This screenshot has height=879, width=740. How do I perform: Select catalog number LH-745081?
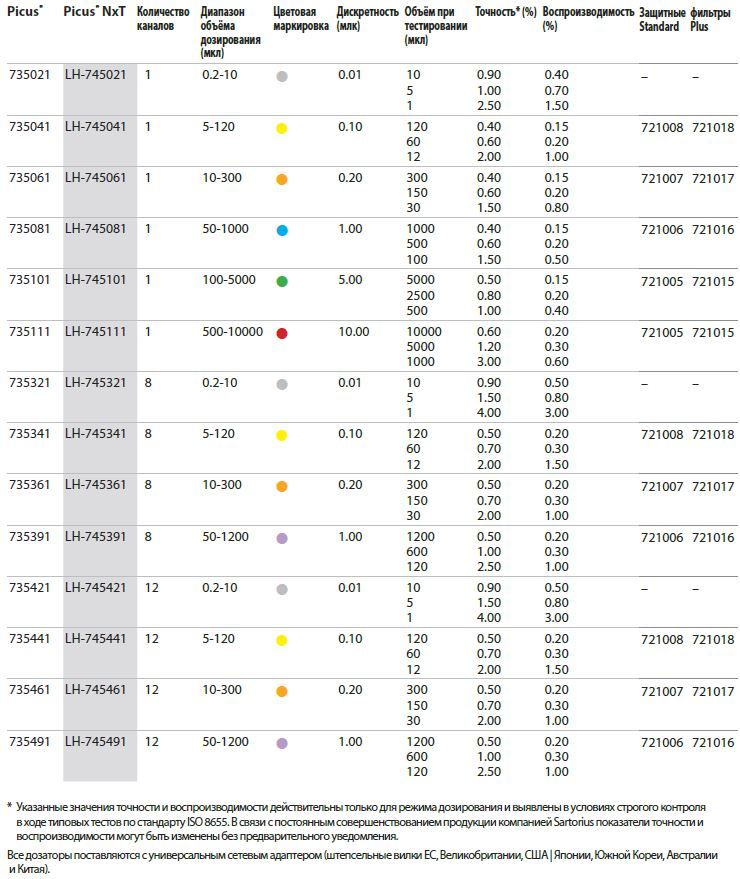click(x=97, y=230)
